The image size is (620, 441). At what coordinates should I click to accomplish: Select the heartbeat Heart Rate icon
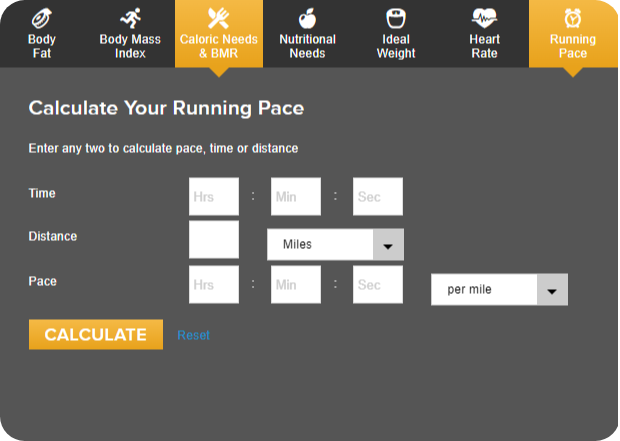pos(484,18)
